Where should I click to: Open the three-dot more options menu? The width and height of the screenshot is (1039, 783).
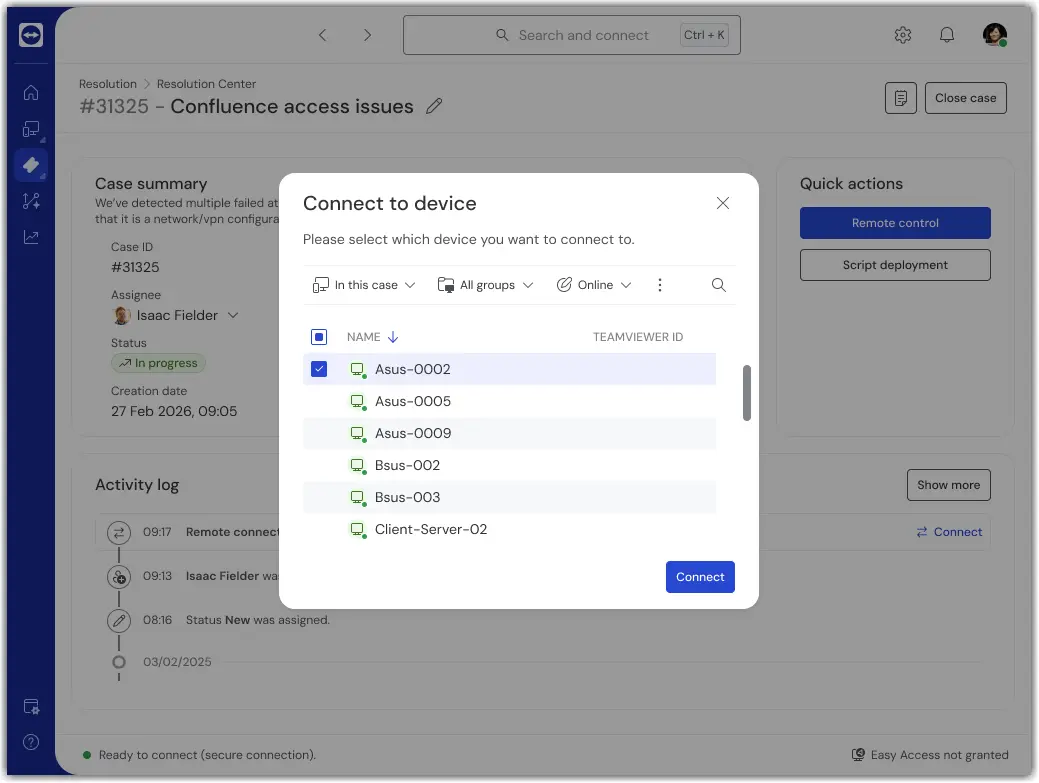pyautogui.click(x=659, y=285)
